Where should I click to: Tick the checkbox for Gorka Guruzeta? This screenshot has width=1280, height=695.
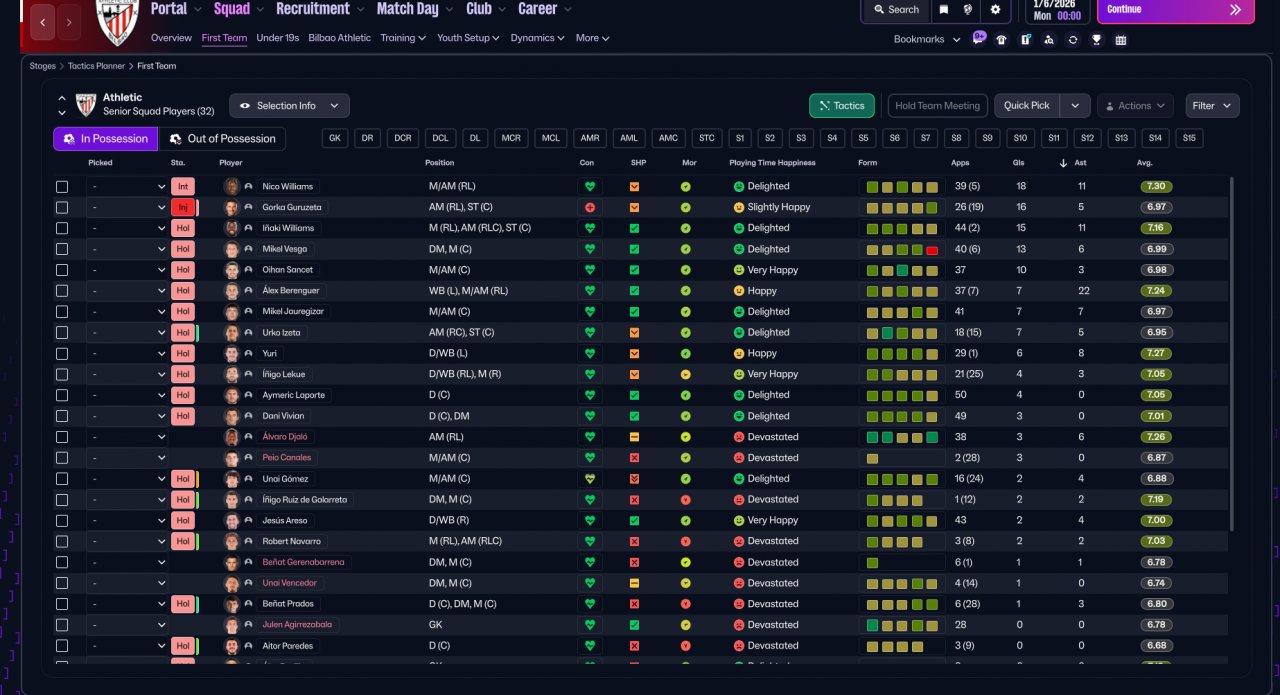point(62,208)
